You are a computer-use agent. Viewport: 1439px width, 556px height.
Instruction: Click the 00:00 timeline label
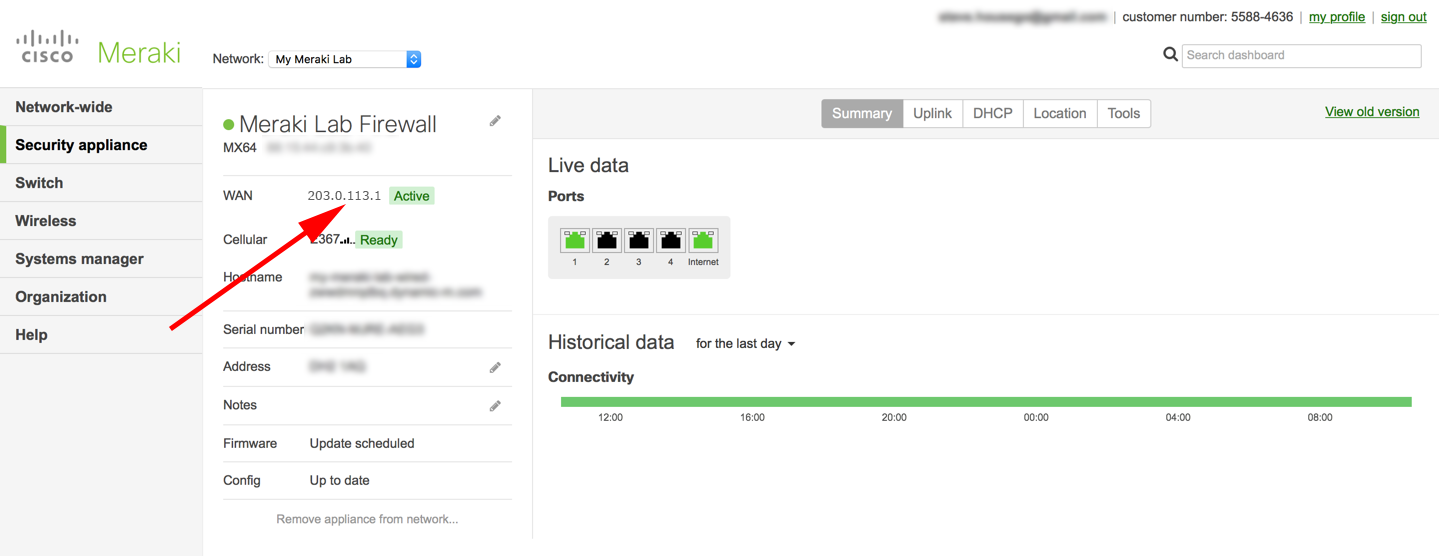[x=1036, y=417]
